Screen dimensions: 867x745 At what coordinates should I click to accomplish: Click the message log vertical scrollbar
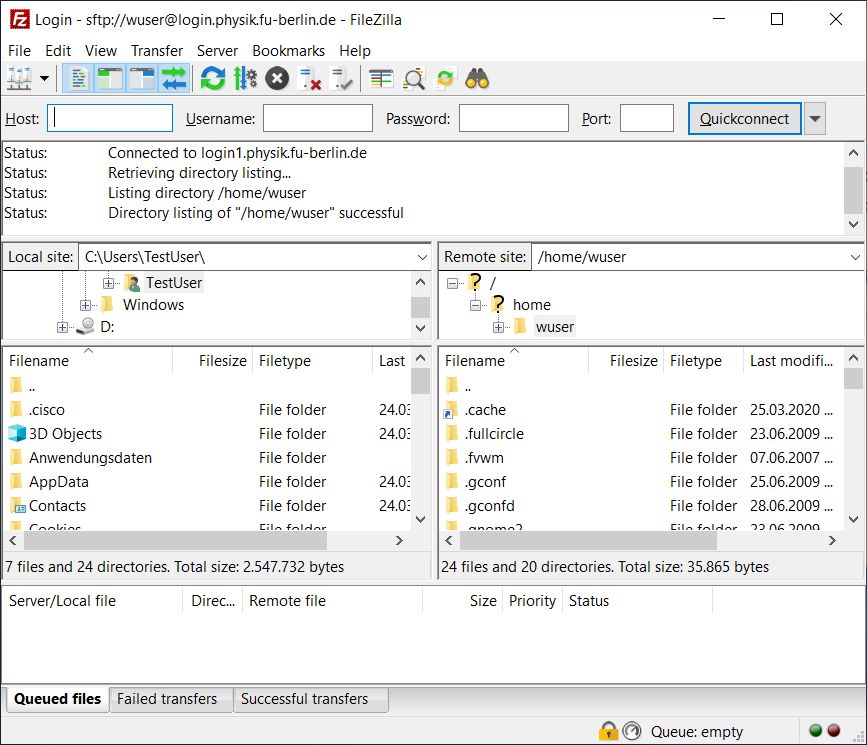(x=853, y=188)
